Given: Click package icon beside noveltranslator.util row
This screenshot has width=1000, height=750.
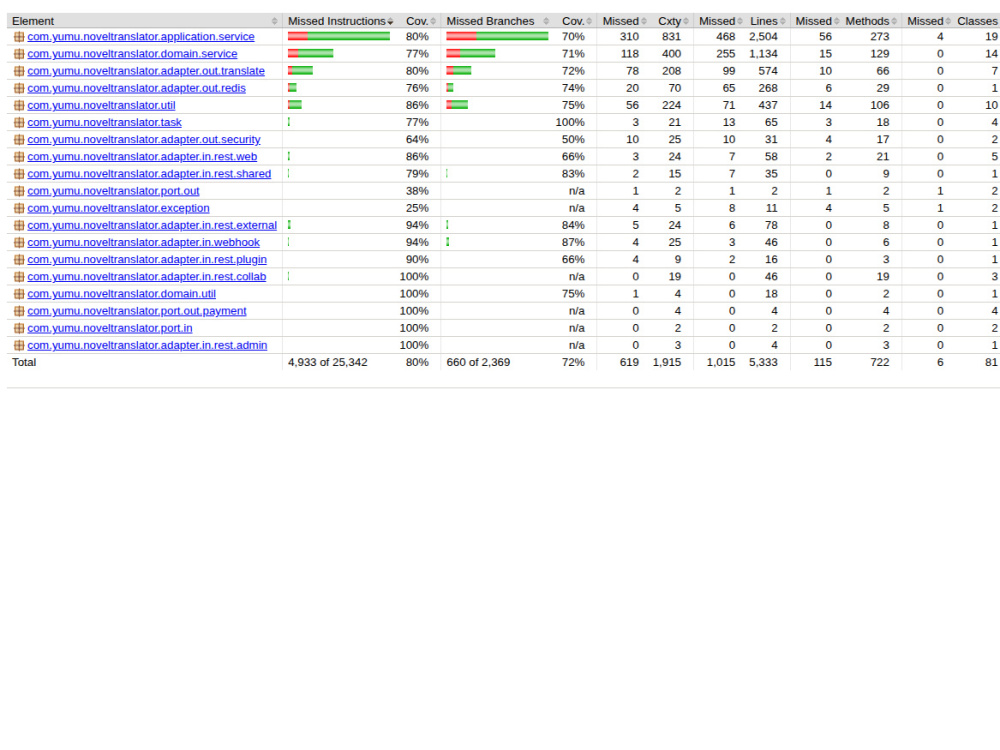Looking at the screenshot, I should [x=19, y=106].
